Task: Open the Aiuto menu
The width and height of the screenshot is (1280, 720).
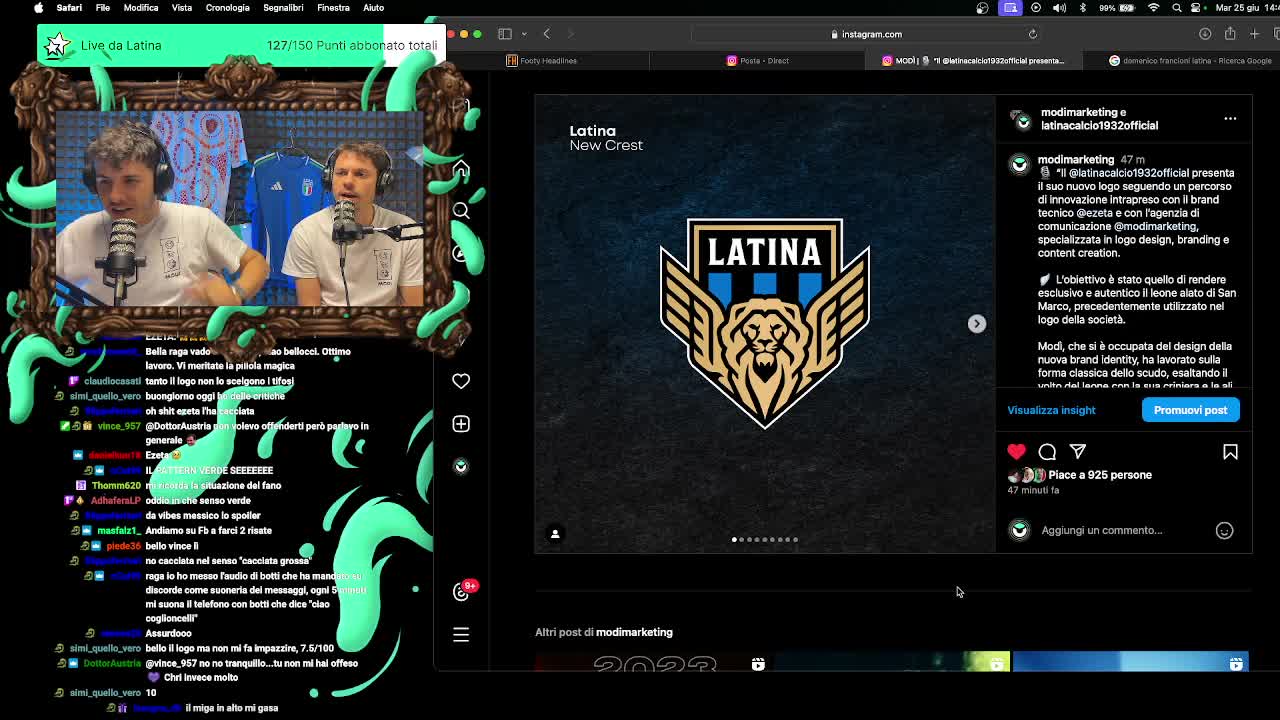Action: (x=373, y=8)
